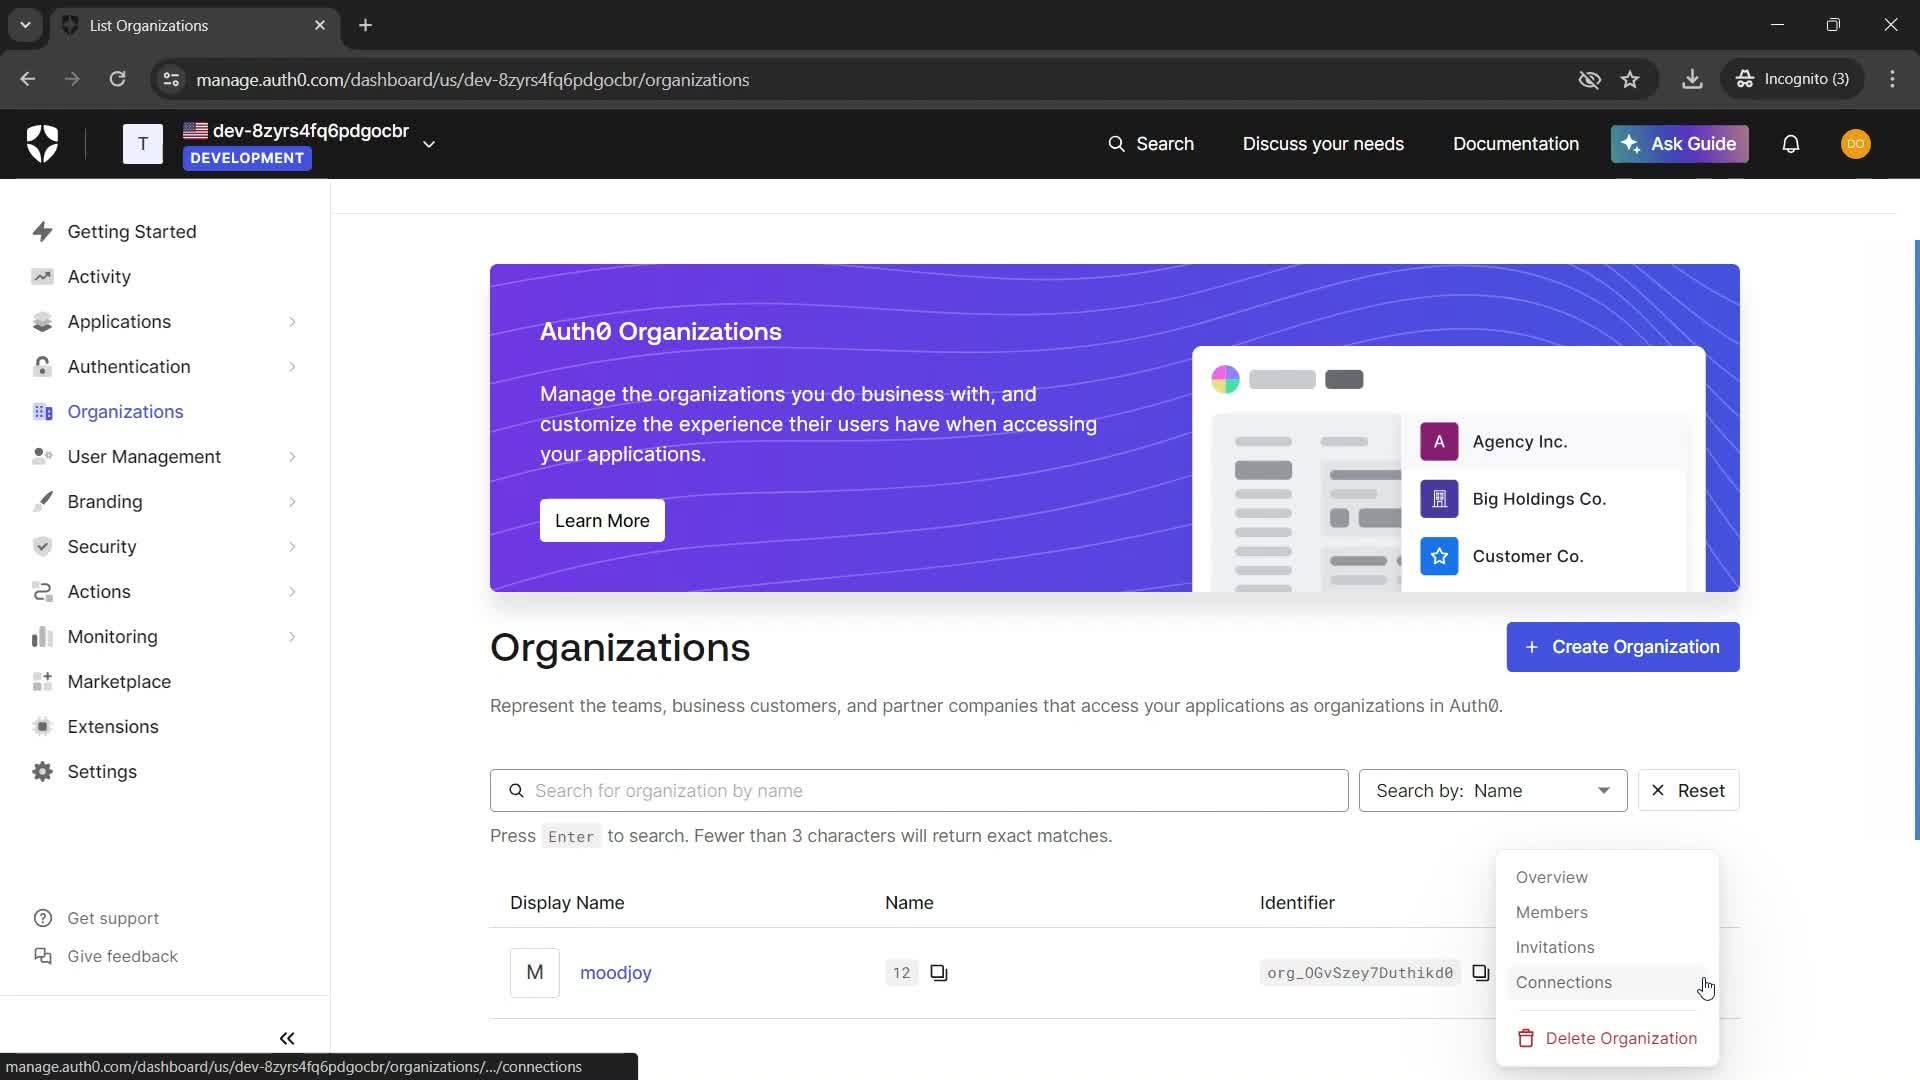The image size is (1920, 1080).
Task: Open the Authentication sidebar section
Action: [129, 367]
